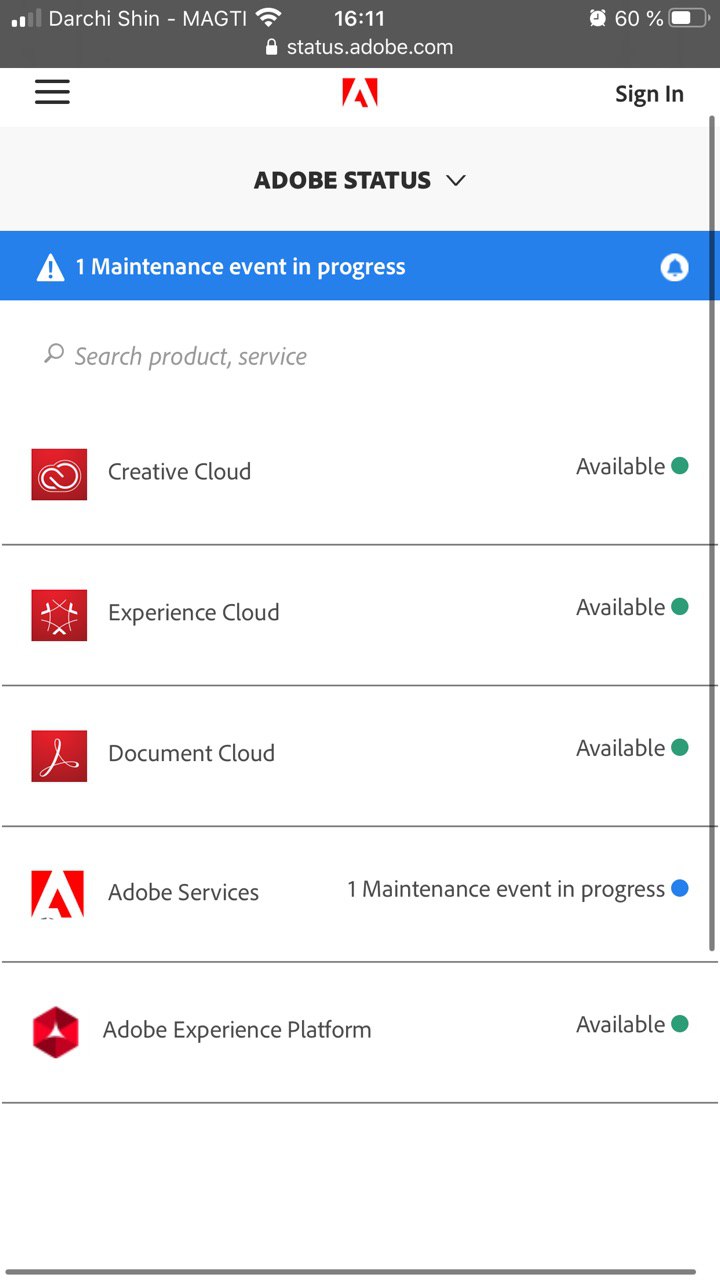Click the Sign In link

coord(649,94)
